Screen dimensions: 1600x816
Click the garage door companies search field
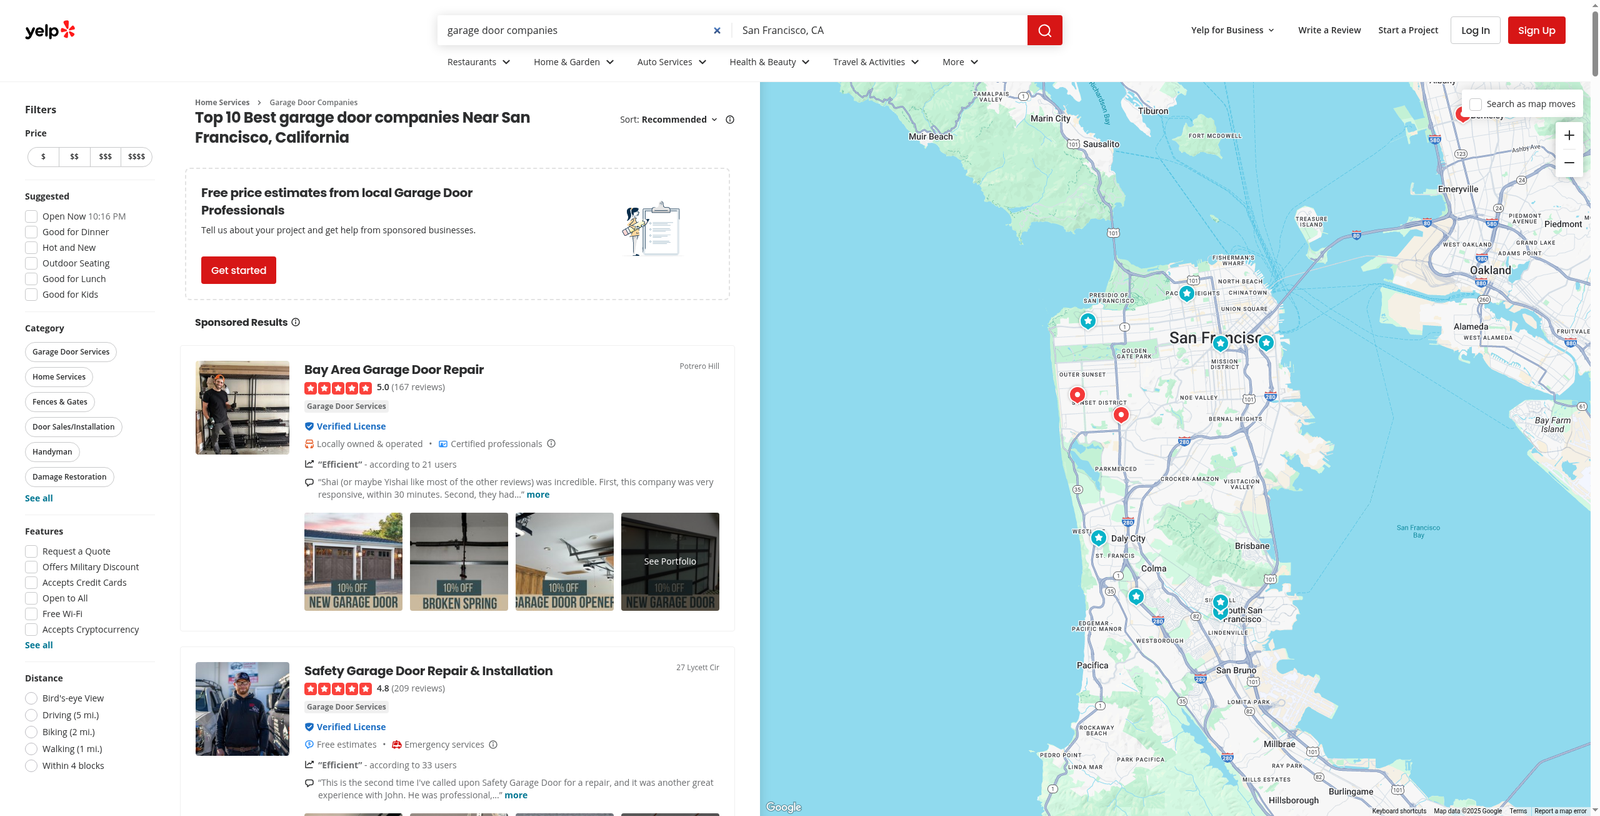tap(577, 30)
